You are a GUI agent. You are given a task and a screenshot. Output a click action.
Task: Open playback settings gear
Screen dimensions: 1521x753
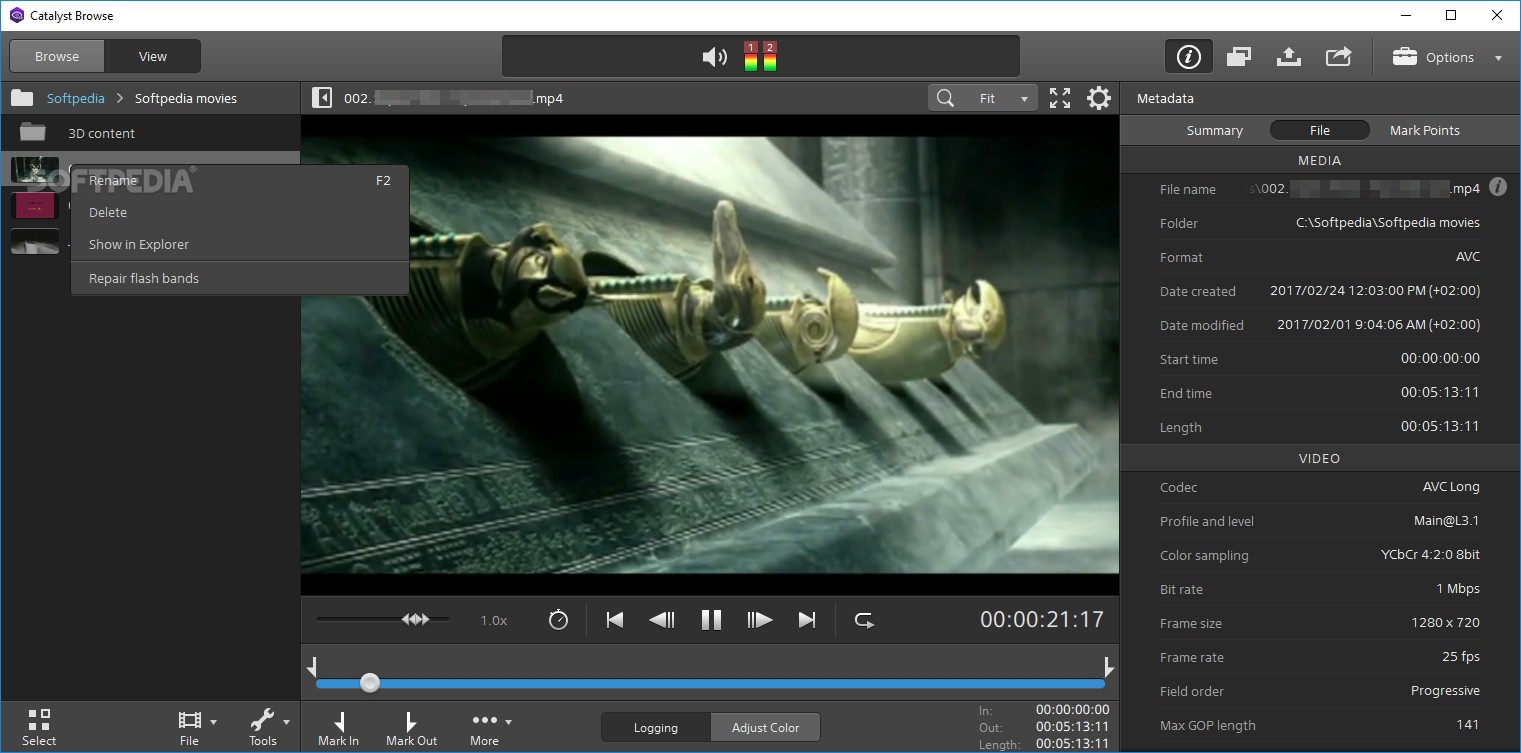1099,98
